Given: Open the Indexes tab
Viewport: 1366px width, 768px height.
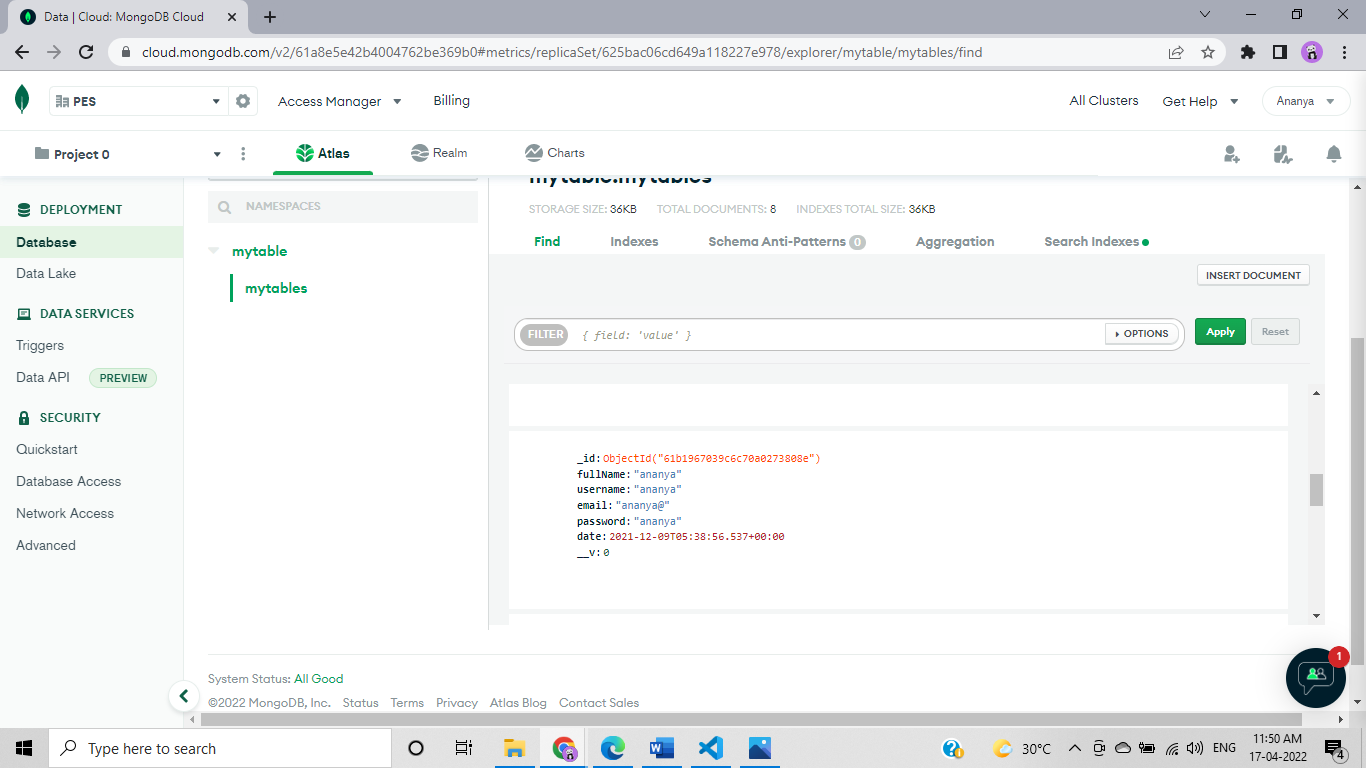Looking at the screenshot, I should pyautogui.click(x=634, y=241).
